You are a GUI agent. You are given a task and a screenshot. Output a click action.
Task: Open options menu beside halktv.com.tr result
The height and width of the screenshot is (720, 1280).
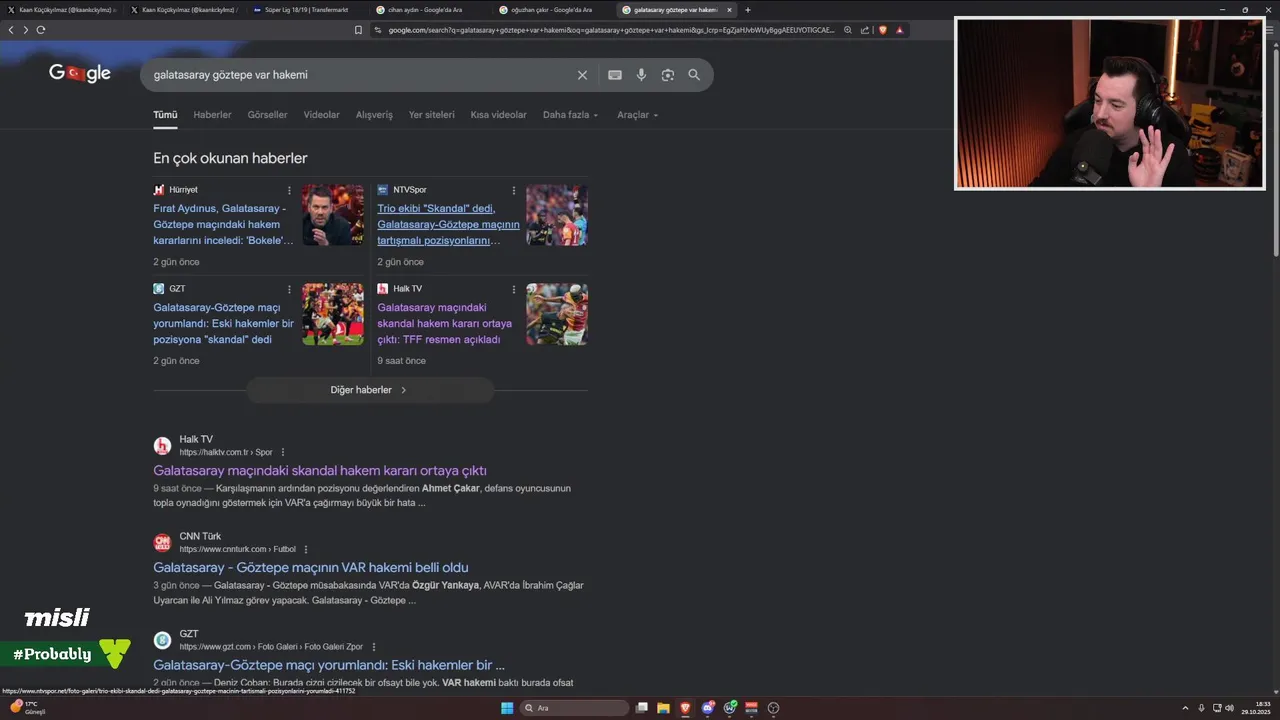point(283,452)
